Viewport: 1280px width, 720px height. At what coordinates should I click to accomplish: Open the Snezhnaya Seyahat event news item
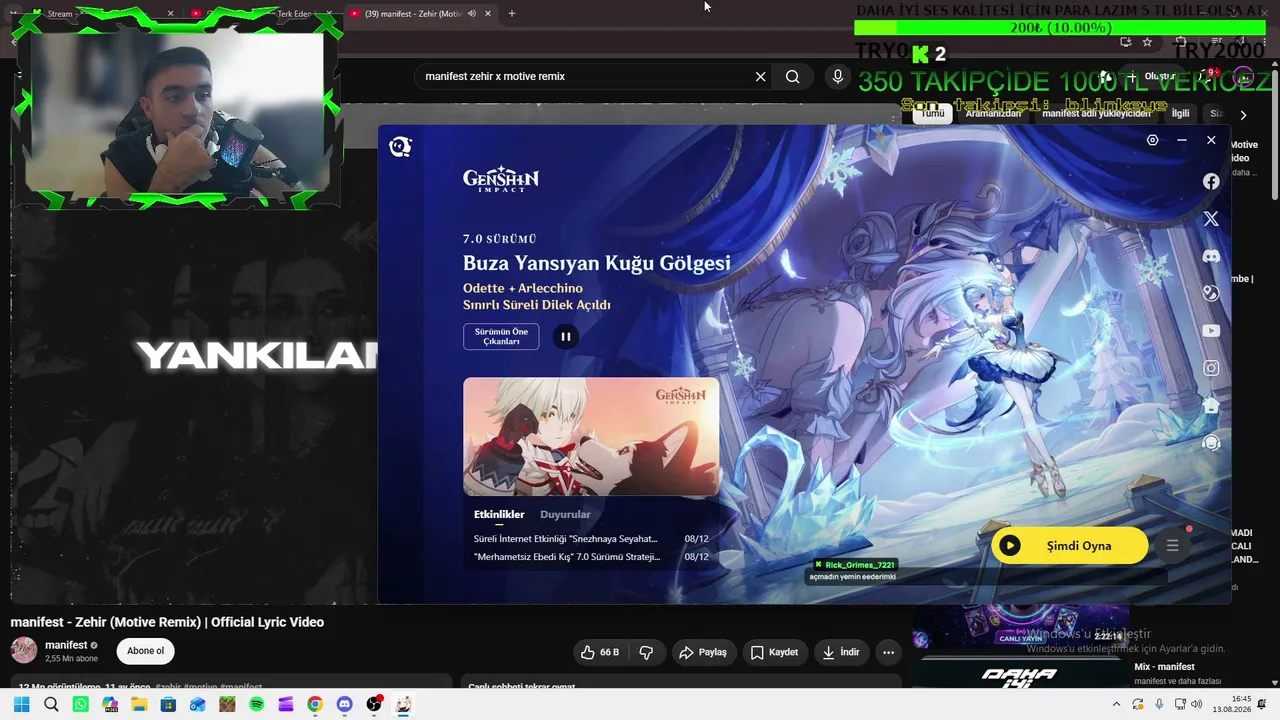591,539
